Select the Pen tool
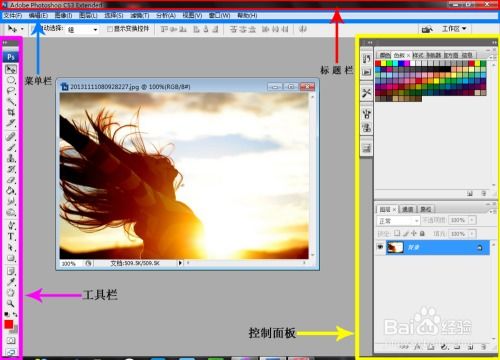The height and width of the screenshot is (360, 500). coord(11,226)
